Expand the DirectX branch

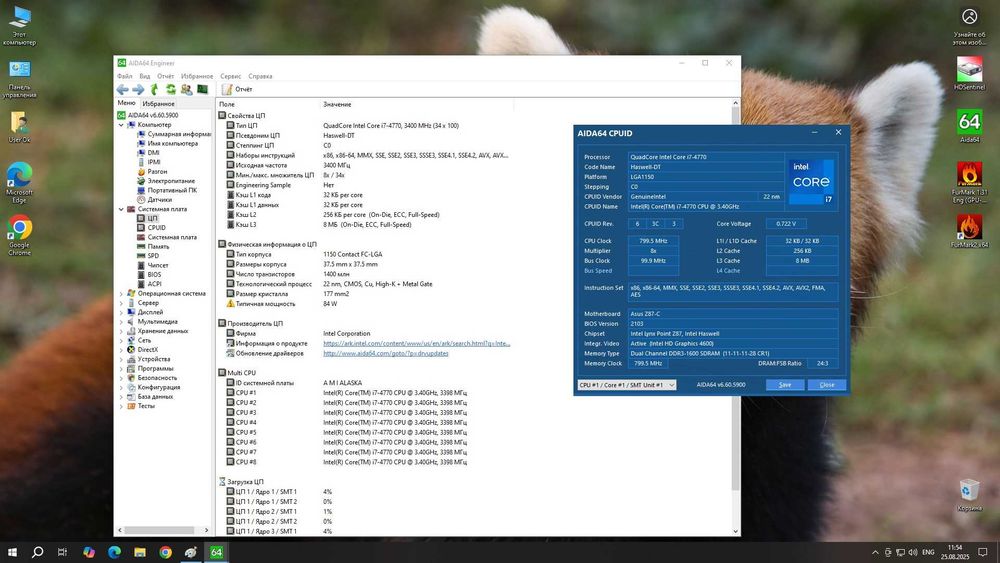pyautogui.click(x=121, y=349)
